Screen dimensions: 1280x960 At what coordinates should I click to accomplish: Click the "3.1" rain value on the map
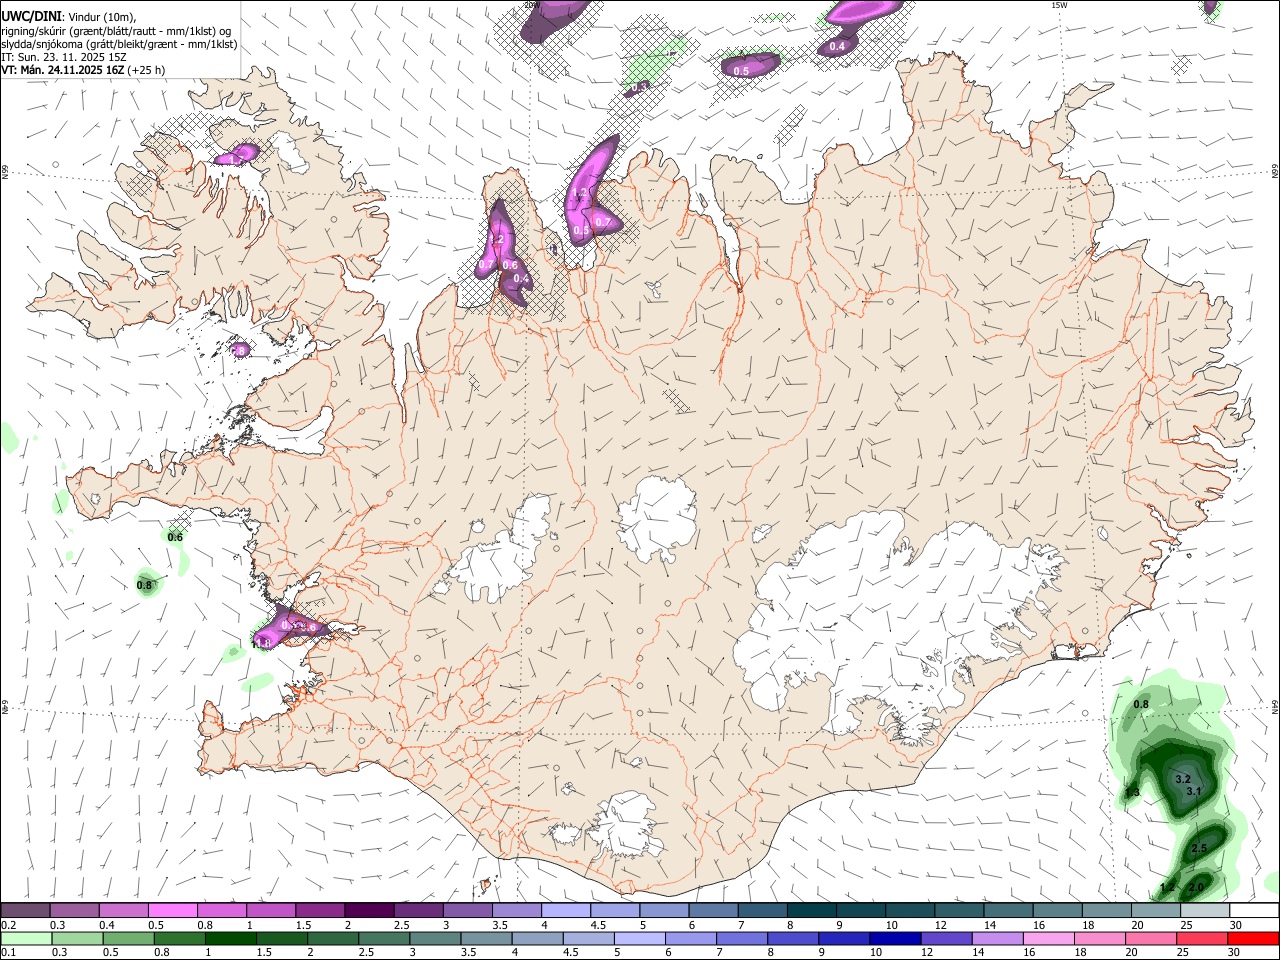click(1193, 791)
